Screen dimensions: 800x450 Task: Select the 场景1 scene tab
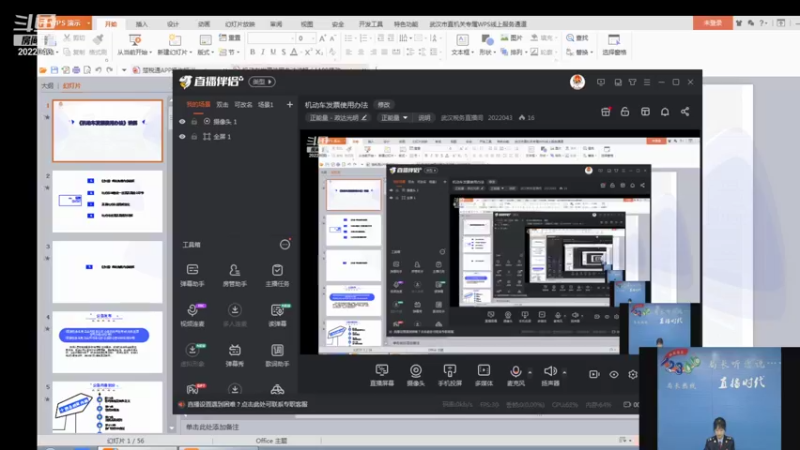(x=265, y=105)
